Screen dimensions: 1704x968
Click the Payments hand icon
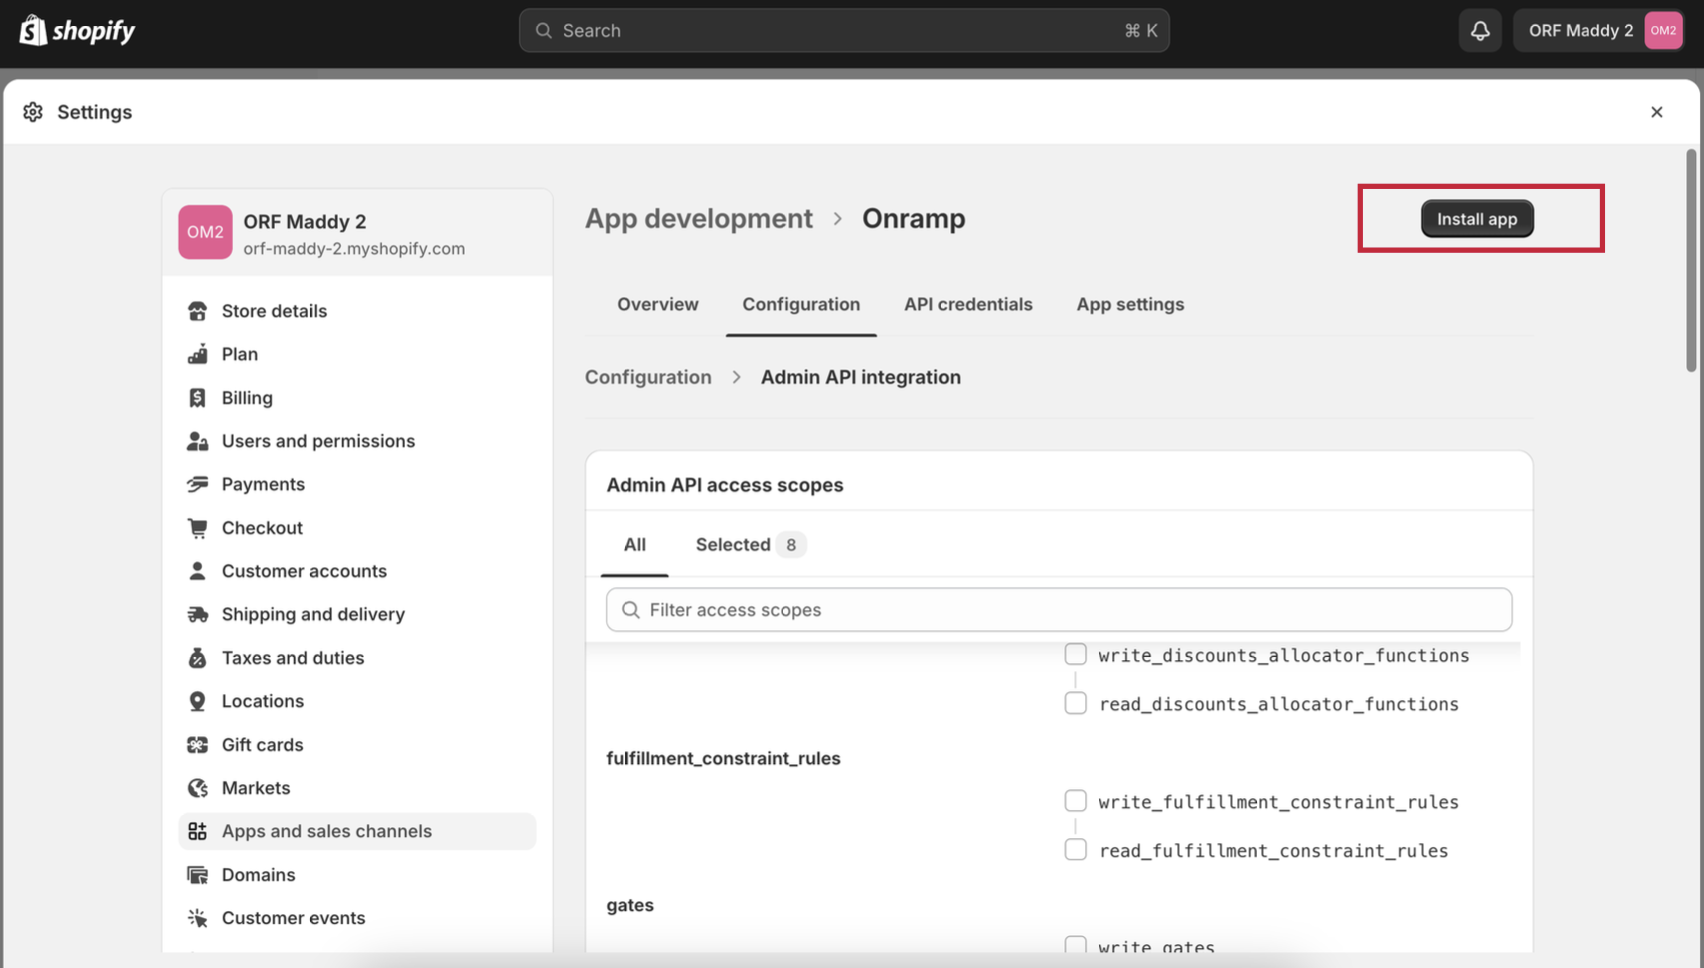click(197, 484)
